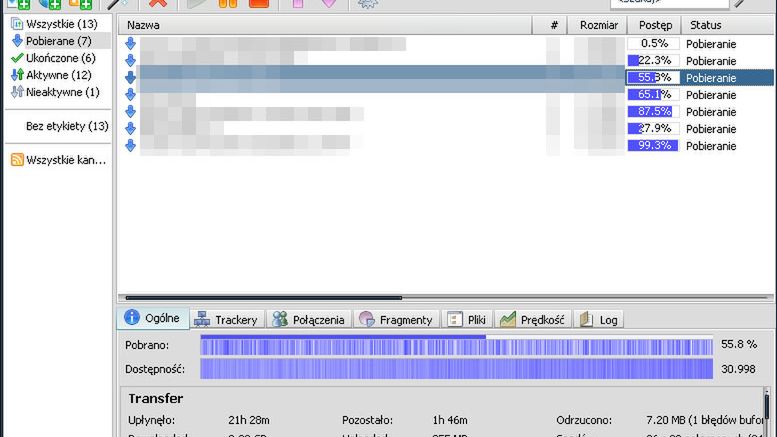
Task: Click Pobieranie status in the 99.3% row
Action: click(711, 146)
